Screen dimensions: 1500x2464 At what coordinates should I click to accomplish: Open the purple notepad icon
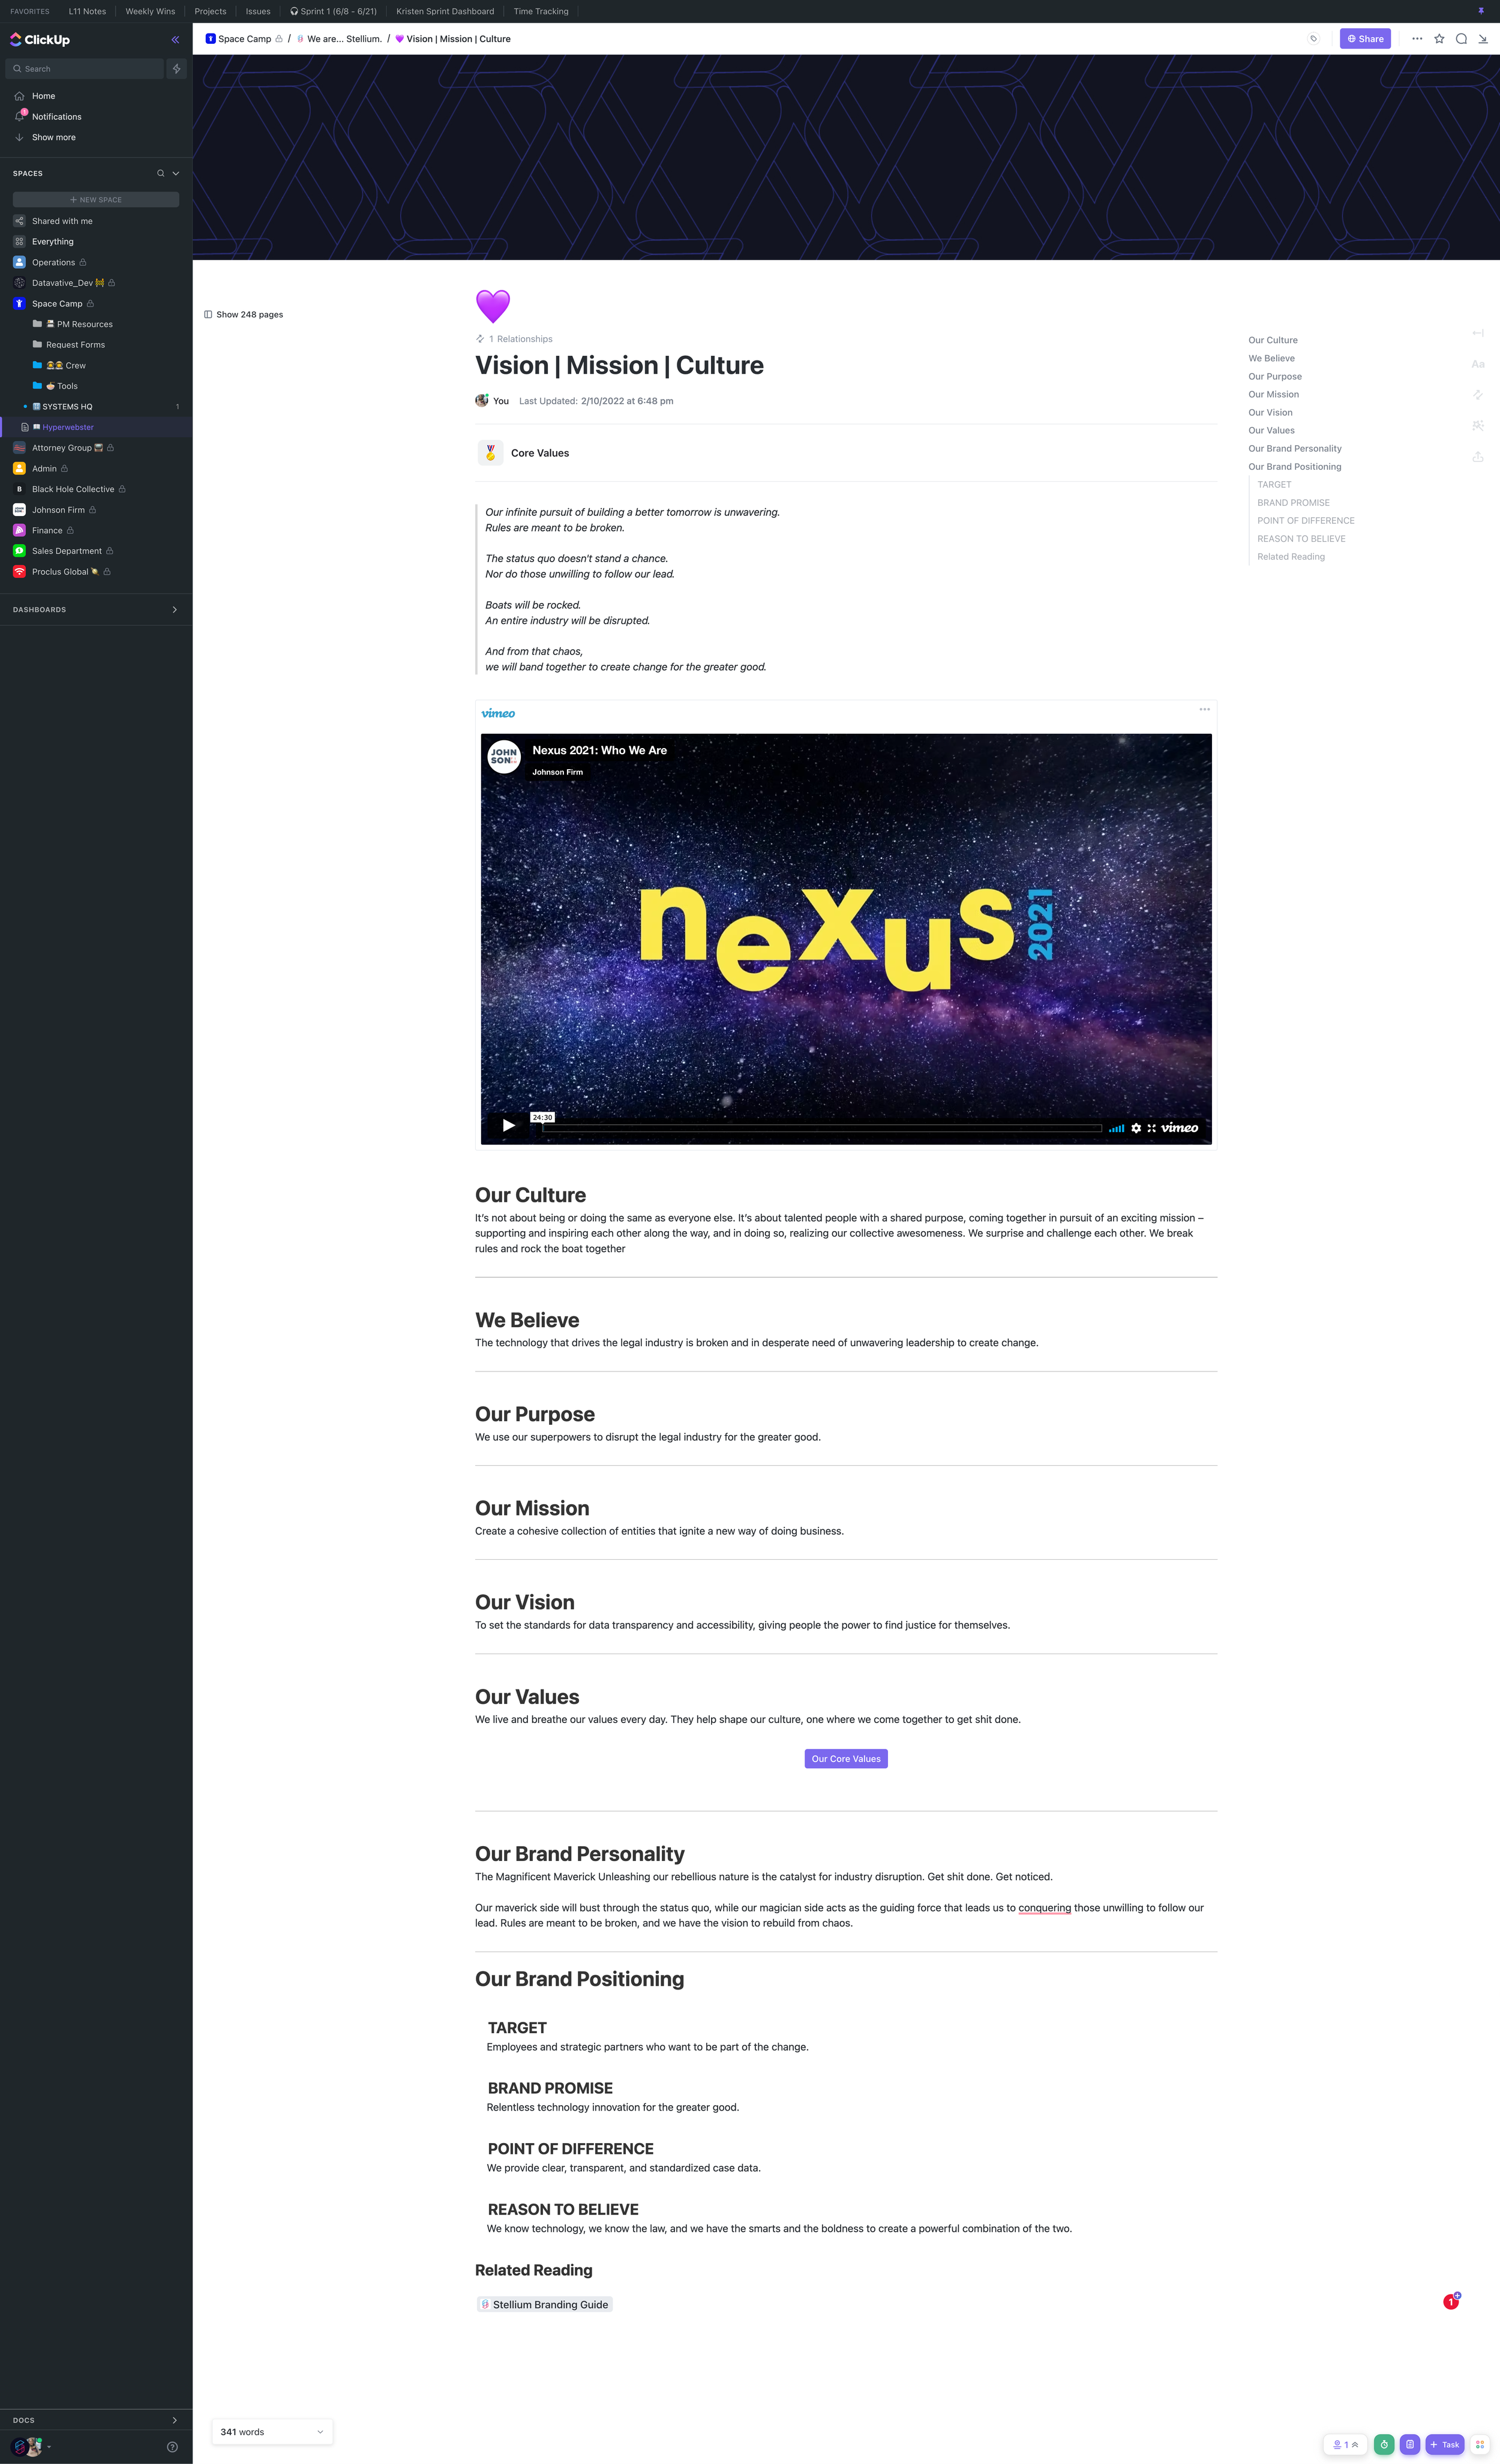point(1410,2444)
